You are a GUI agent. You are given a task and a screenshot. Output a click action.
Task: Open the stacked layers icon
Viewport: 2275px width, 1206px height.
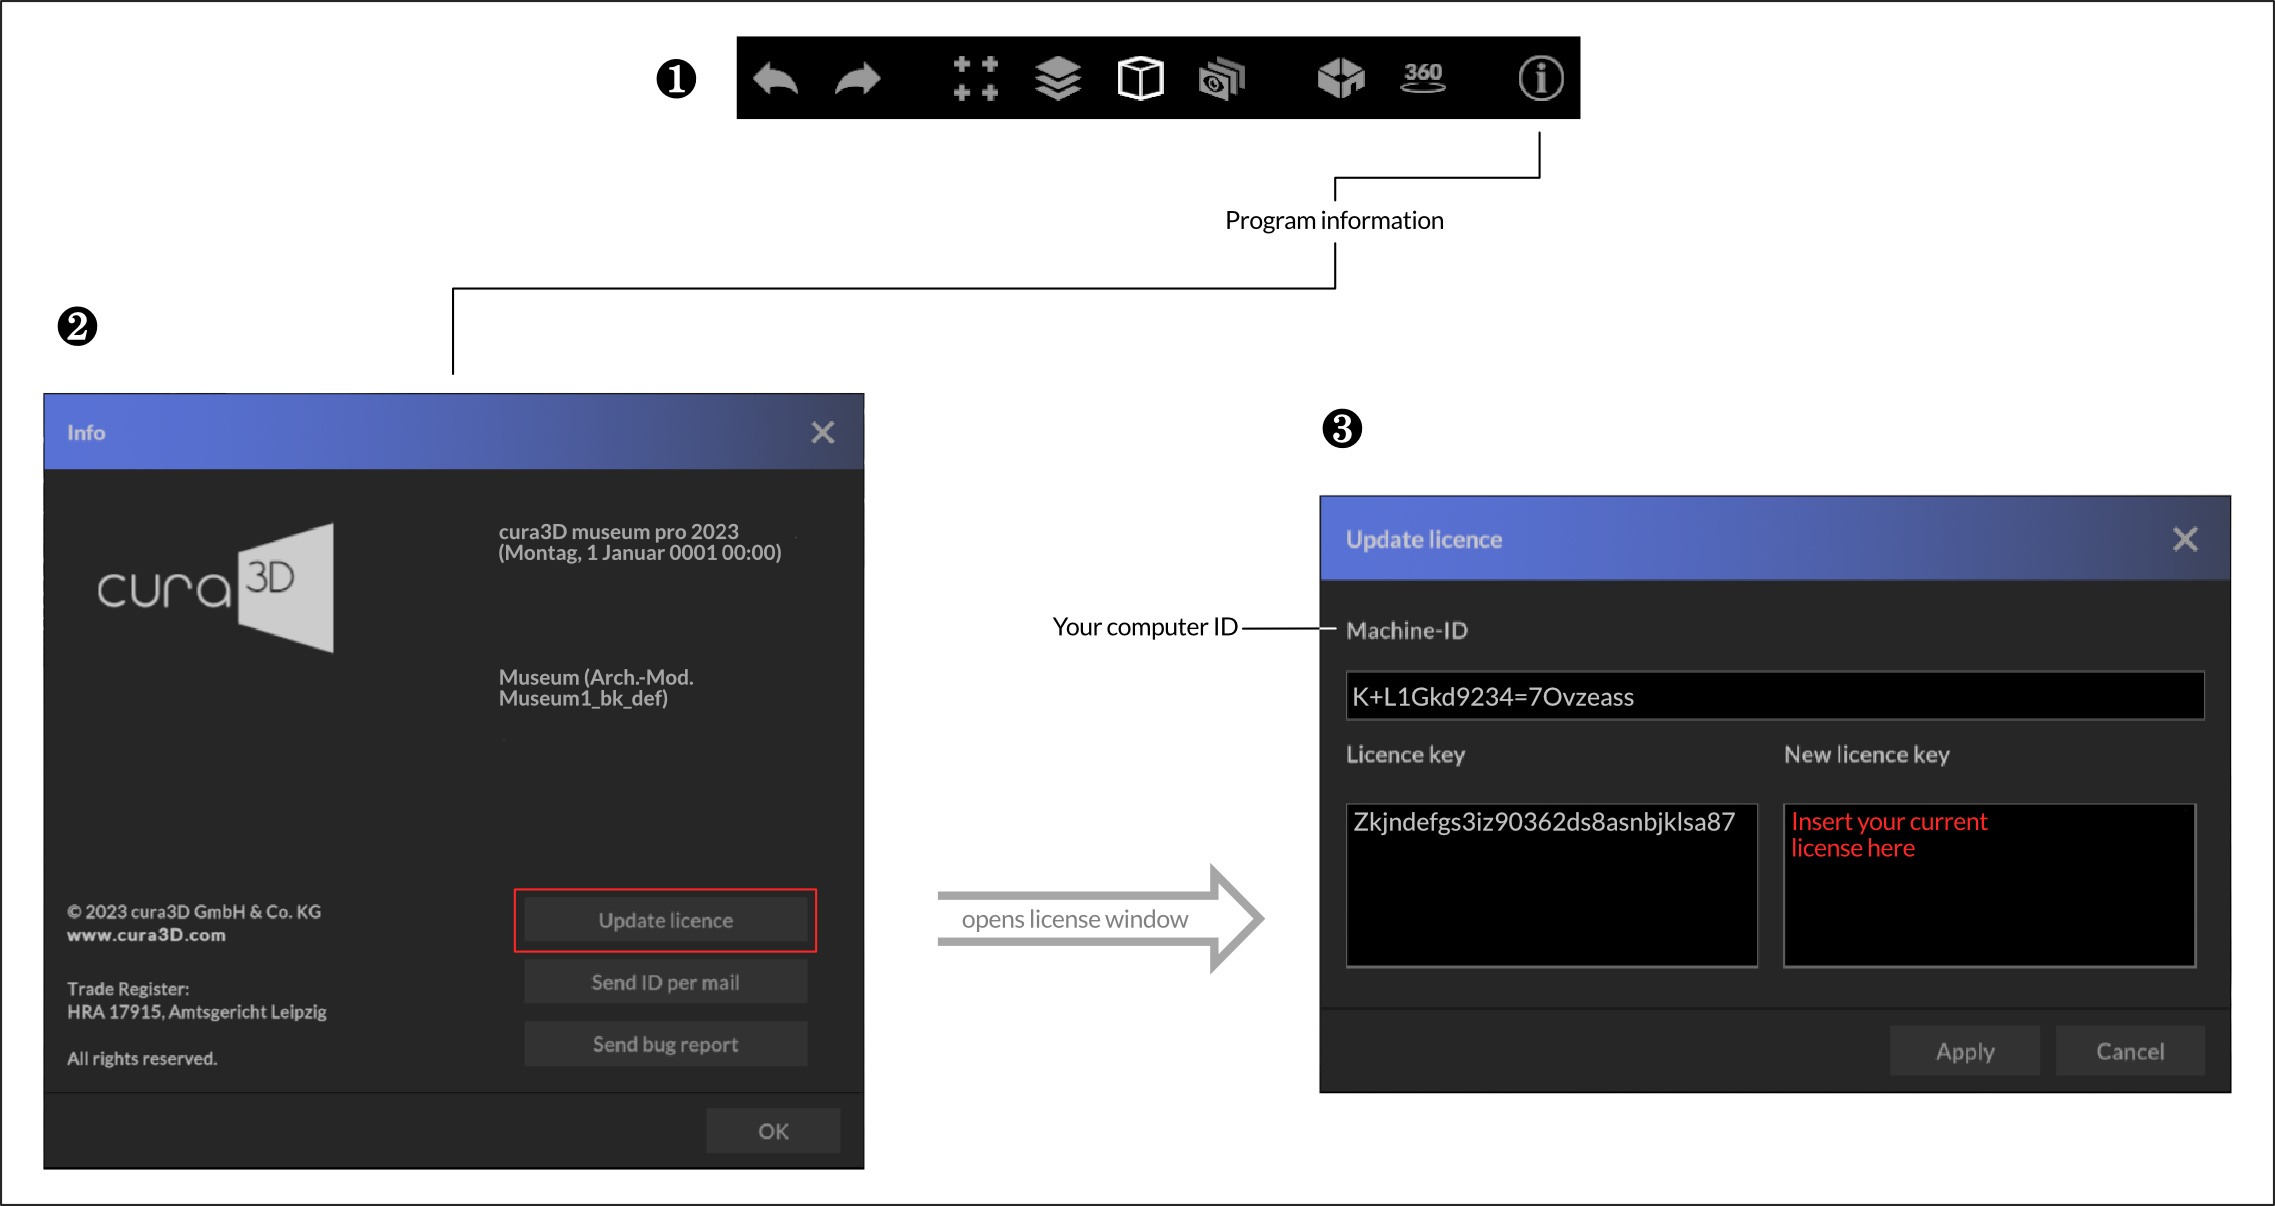pos(1058,78)
